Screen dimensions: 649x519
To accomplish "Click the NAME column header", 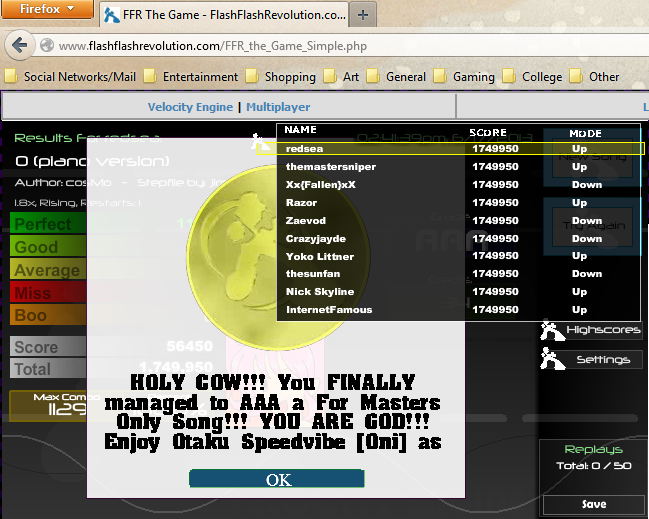I will click(x=300, y=130).
